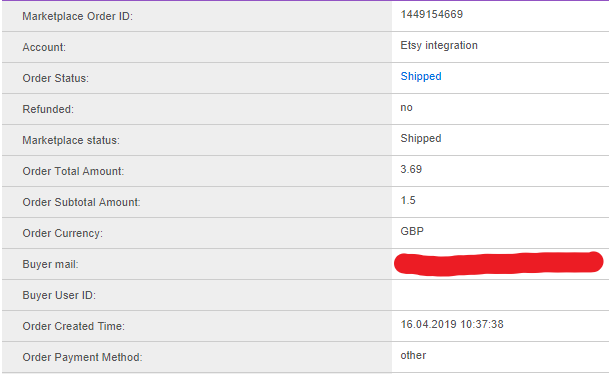The height and width of the screenshot is (374, 609).
Task: Click the Order Payment Method label
Action: coord(82,357)
